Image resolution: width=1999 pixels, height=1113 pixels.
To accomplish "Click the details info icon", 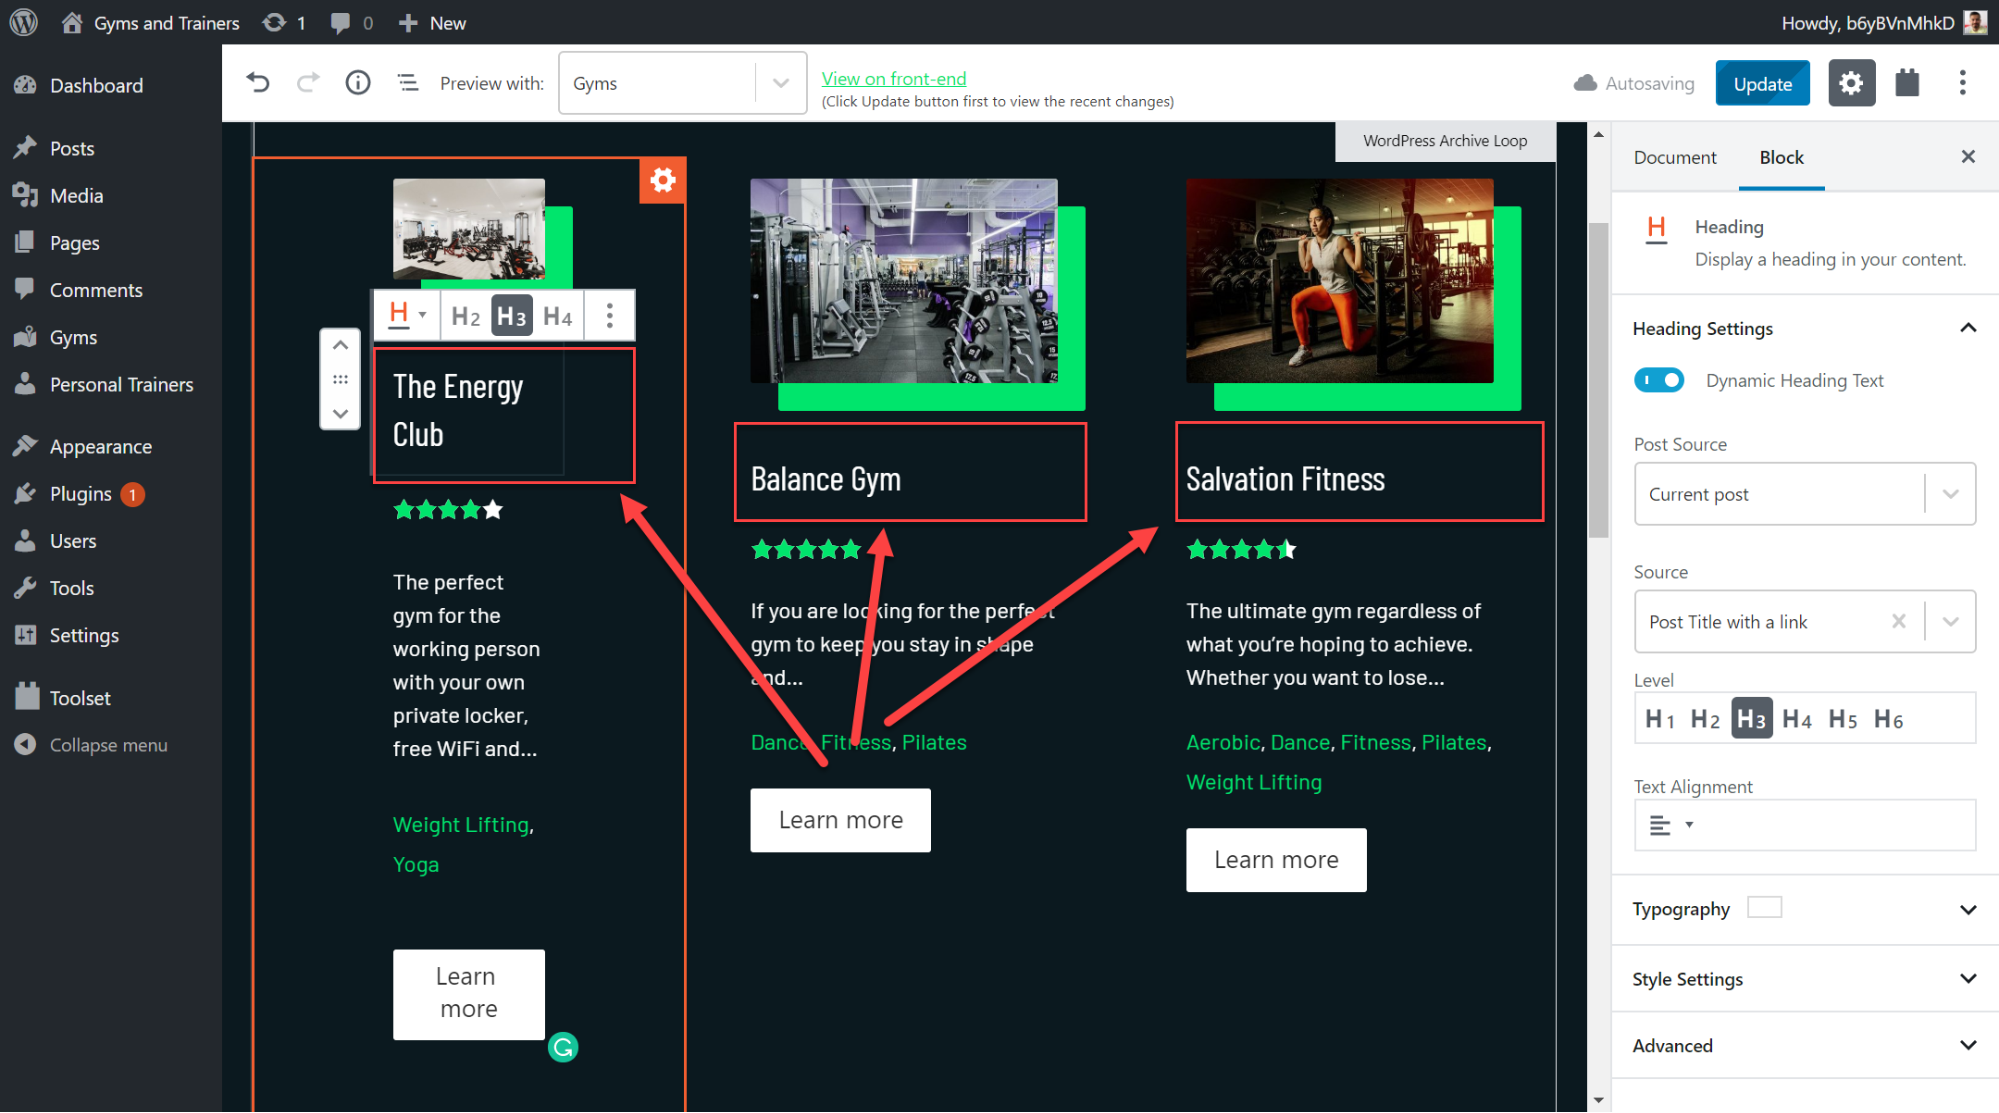I will pos(357,82).
